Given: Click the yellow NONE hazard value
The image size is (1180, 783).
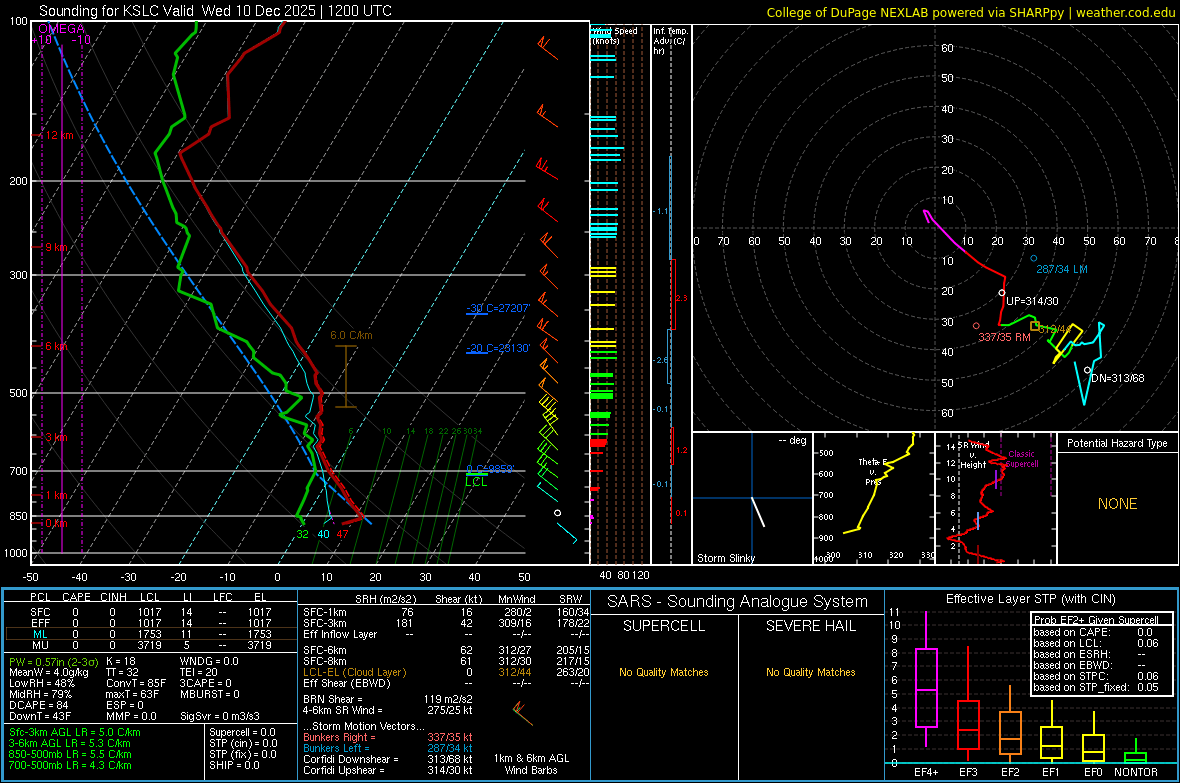Looking at the screenshot, I should click(1117, 504).
